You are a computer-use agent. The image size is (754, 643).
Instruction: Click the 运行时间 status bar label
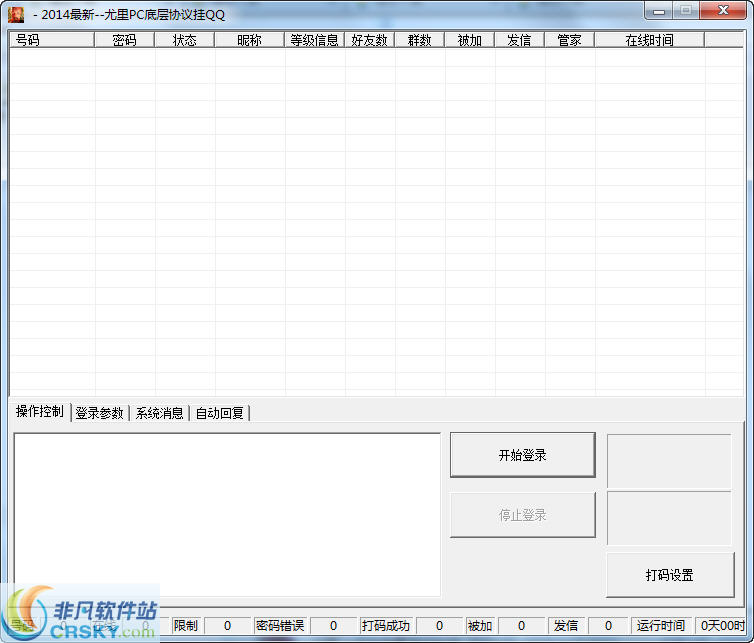[661, 626]
